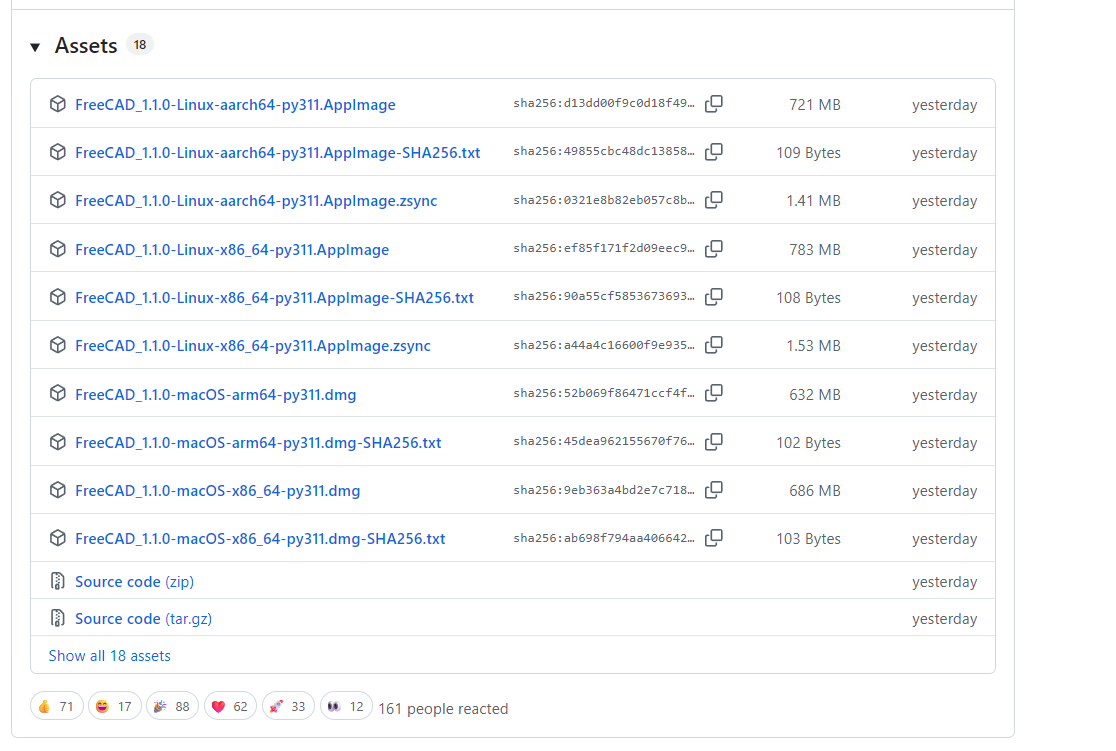Click package icon beside Linux-x86_64 AppImage-SHA256.txt

pyautogui.click(x=58, y=297)
